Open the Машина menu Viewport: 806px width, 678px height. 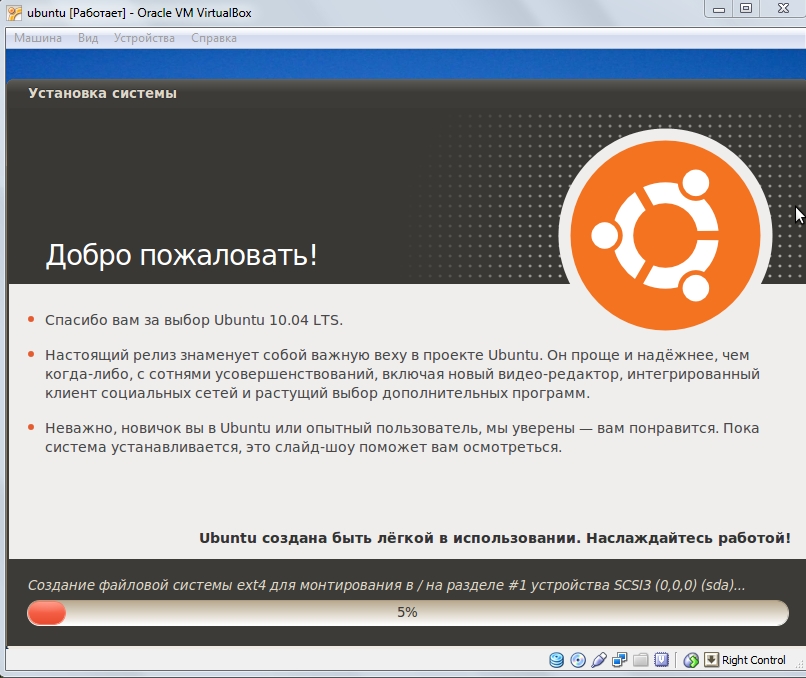[38, 38]
